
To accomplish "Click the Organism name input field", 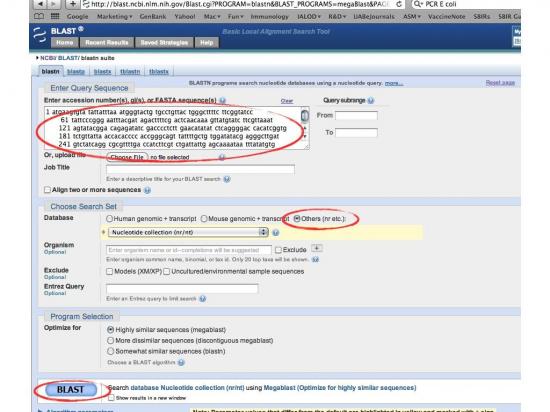I will click(x=189, y=250).
